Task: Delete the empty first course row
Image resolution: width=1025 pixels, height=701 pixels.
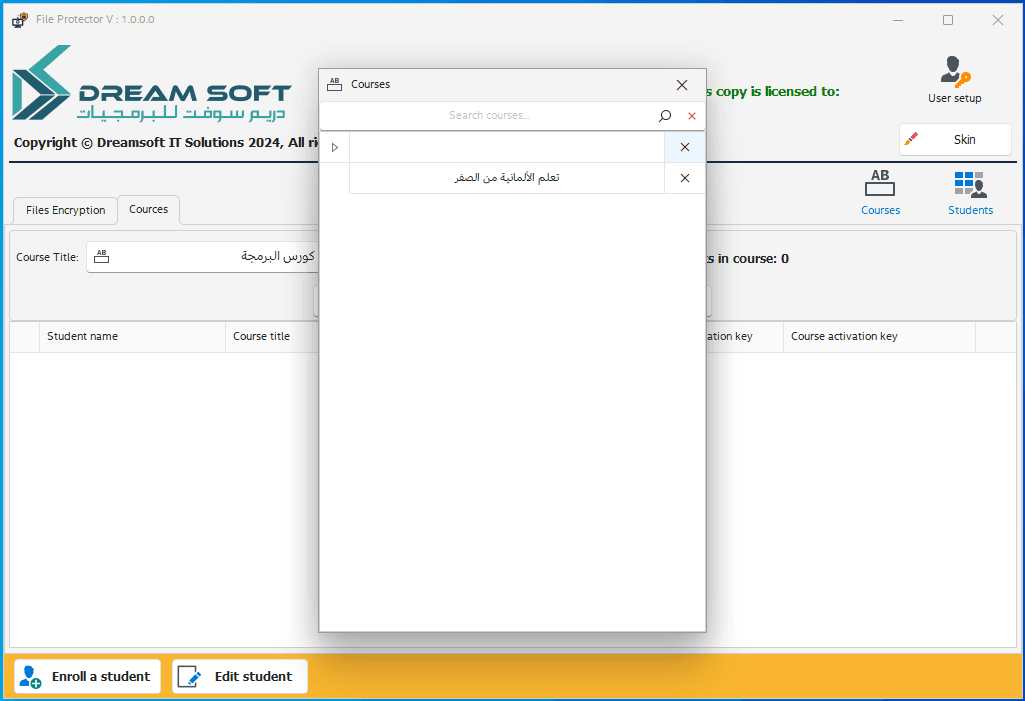Action: click(x=684, y=147)
